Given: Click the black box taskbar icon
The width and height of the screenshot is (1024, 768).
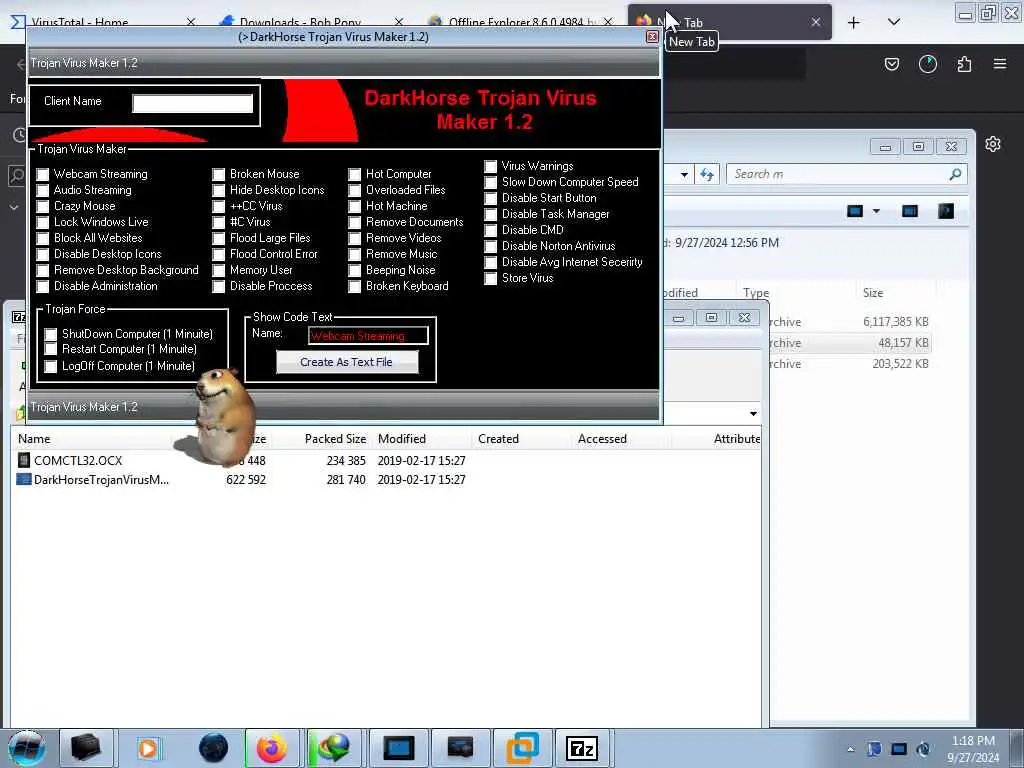Looking at the screenshot, I should (86, 748).
